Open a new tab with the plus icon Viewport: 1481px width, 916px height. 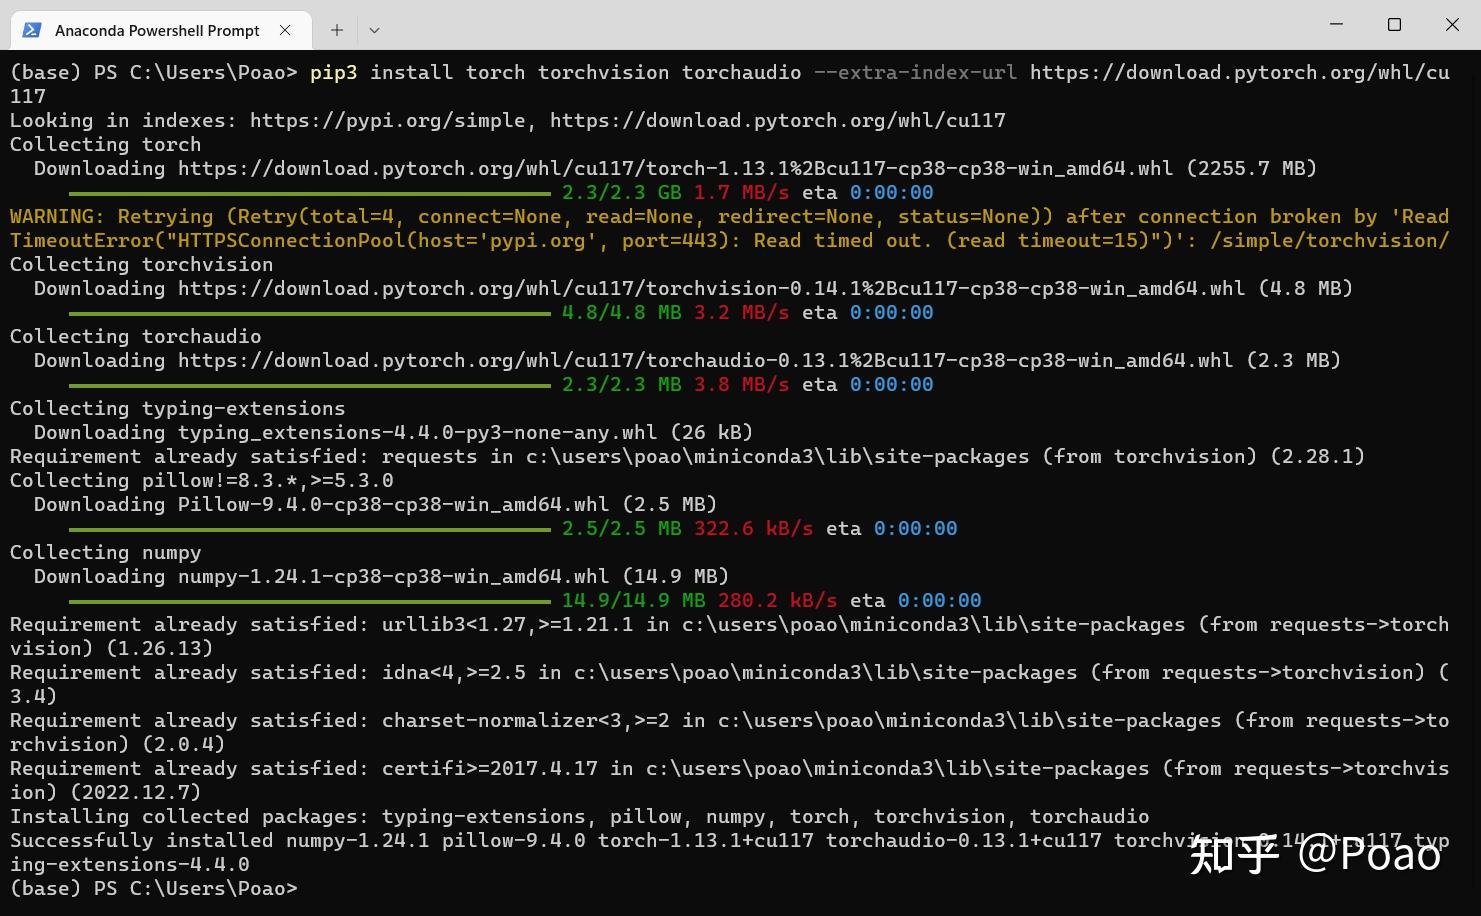pos(336,30)
